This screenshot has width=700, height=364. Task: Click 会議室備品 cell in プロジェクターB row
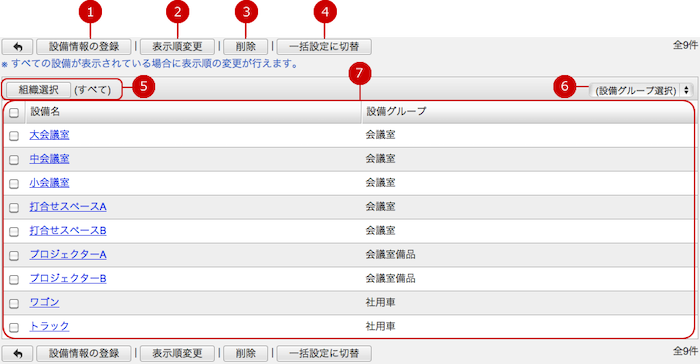click(391, 279)
